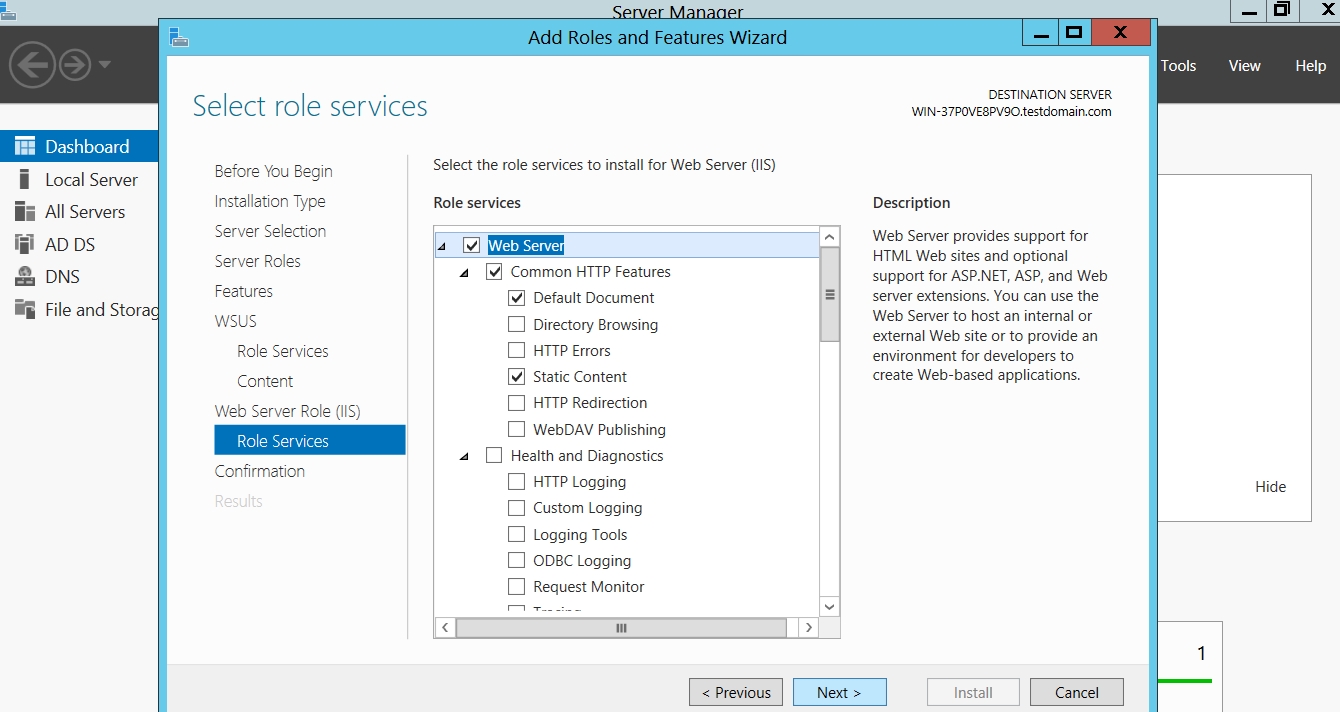Click the File and Storage icon
The width and height of the screenshot is (1340, 712).
pos(25,309)
